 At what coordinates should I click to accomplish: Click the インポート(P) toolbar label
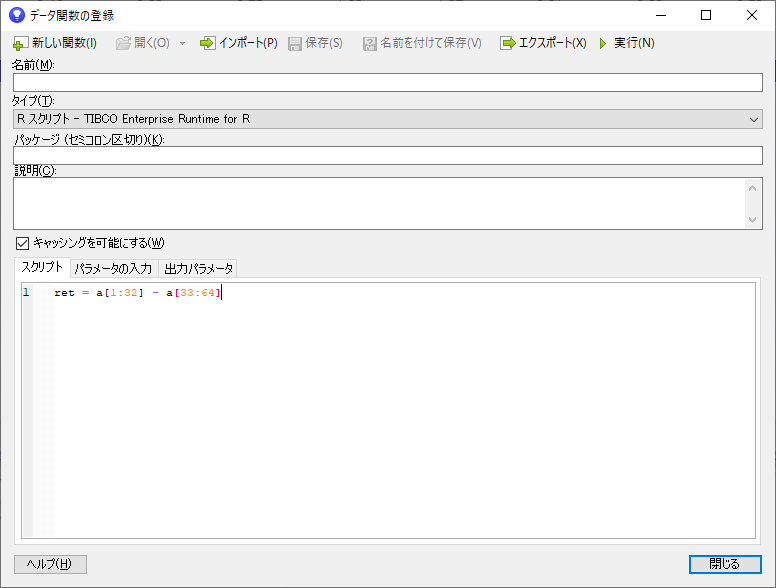[x=248, y=43]
